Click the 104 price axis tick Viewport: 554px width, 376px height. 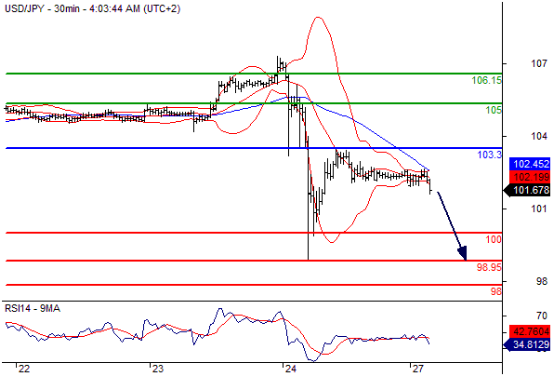point(539,136)
